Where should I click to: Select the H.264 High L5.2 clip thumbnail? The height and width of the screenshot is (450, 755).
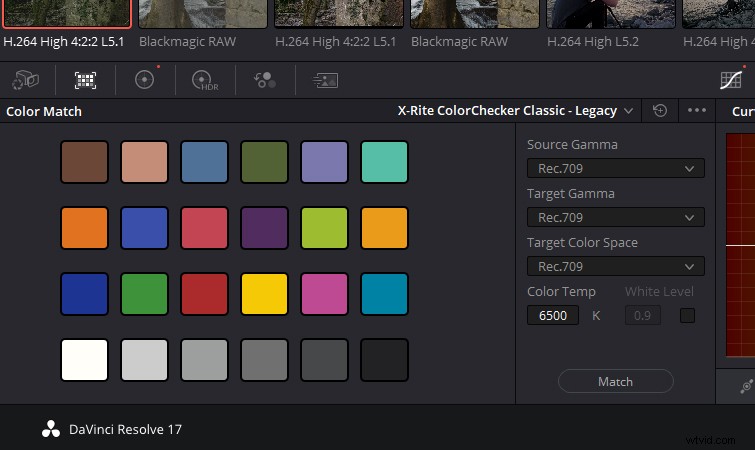pyautogui.click(x=611, y=13)
